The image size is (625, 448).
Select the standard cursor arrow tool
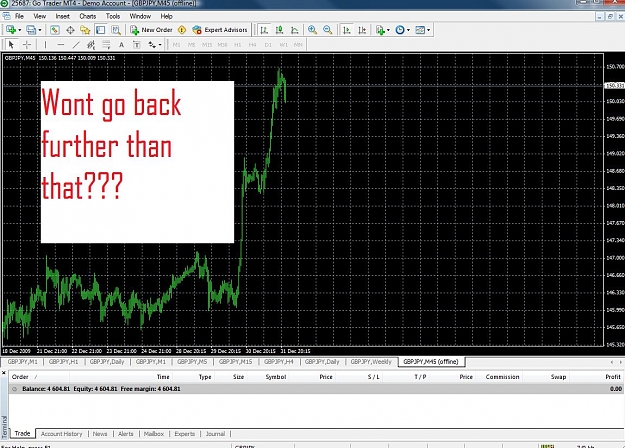pyautogui.click(x=11, y=45)
